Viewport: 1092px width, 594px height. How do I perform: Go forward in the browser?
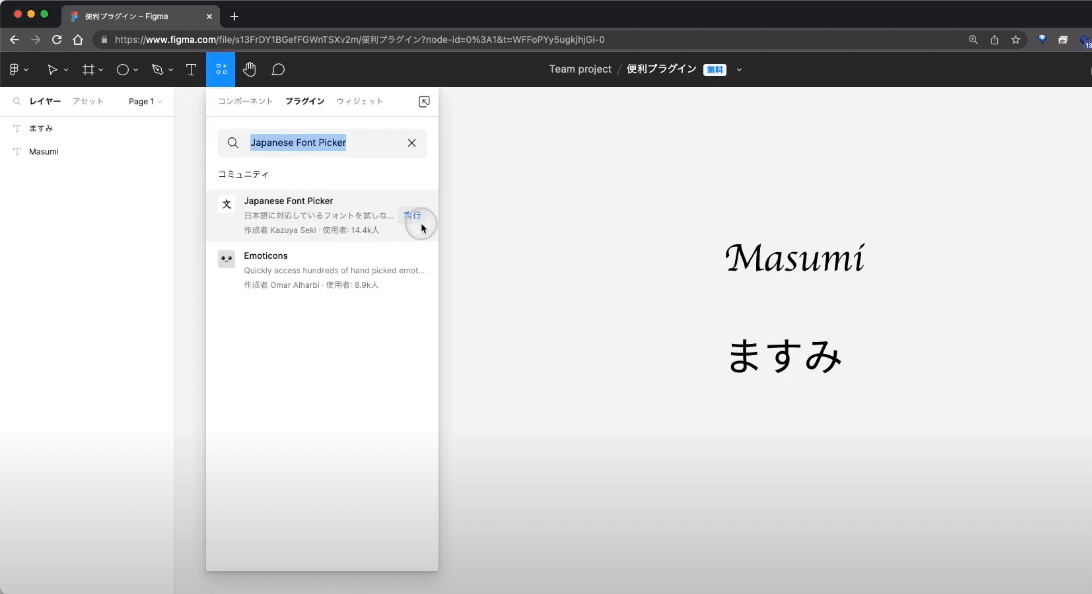[36, 40]
